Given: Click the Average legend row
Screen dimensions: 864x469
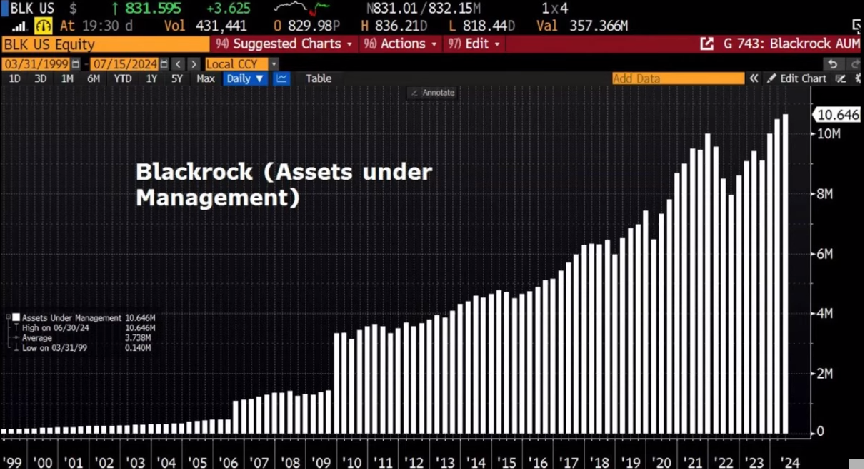Looking at the screenshot, I should [x=87, y=338].
